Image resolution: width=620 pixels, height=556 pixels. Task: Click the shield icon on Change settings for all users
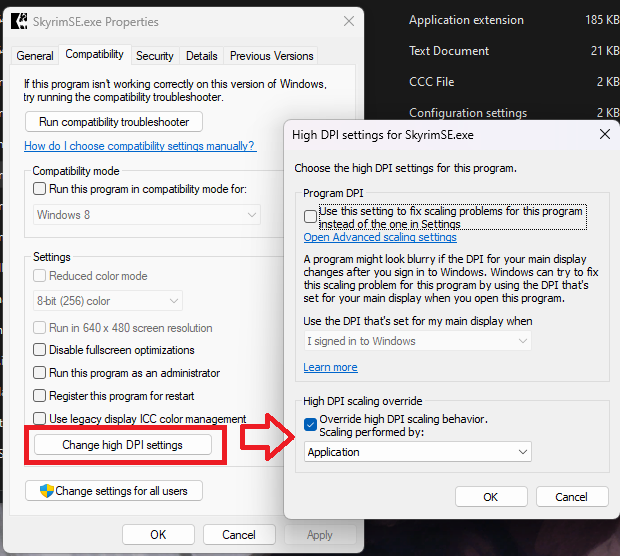(47, 491)
